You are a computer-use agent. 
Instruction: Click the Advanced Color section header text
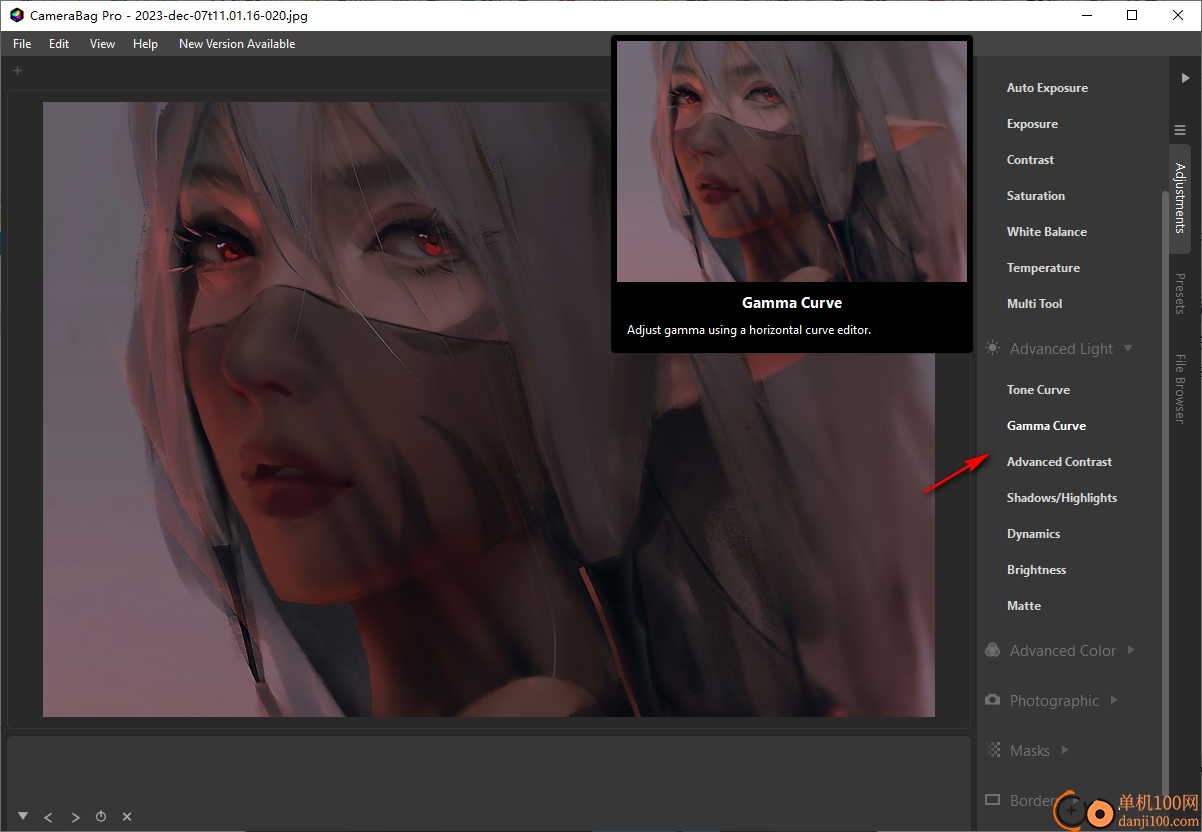pyautogui.click(x=1063, y=651)
